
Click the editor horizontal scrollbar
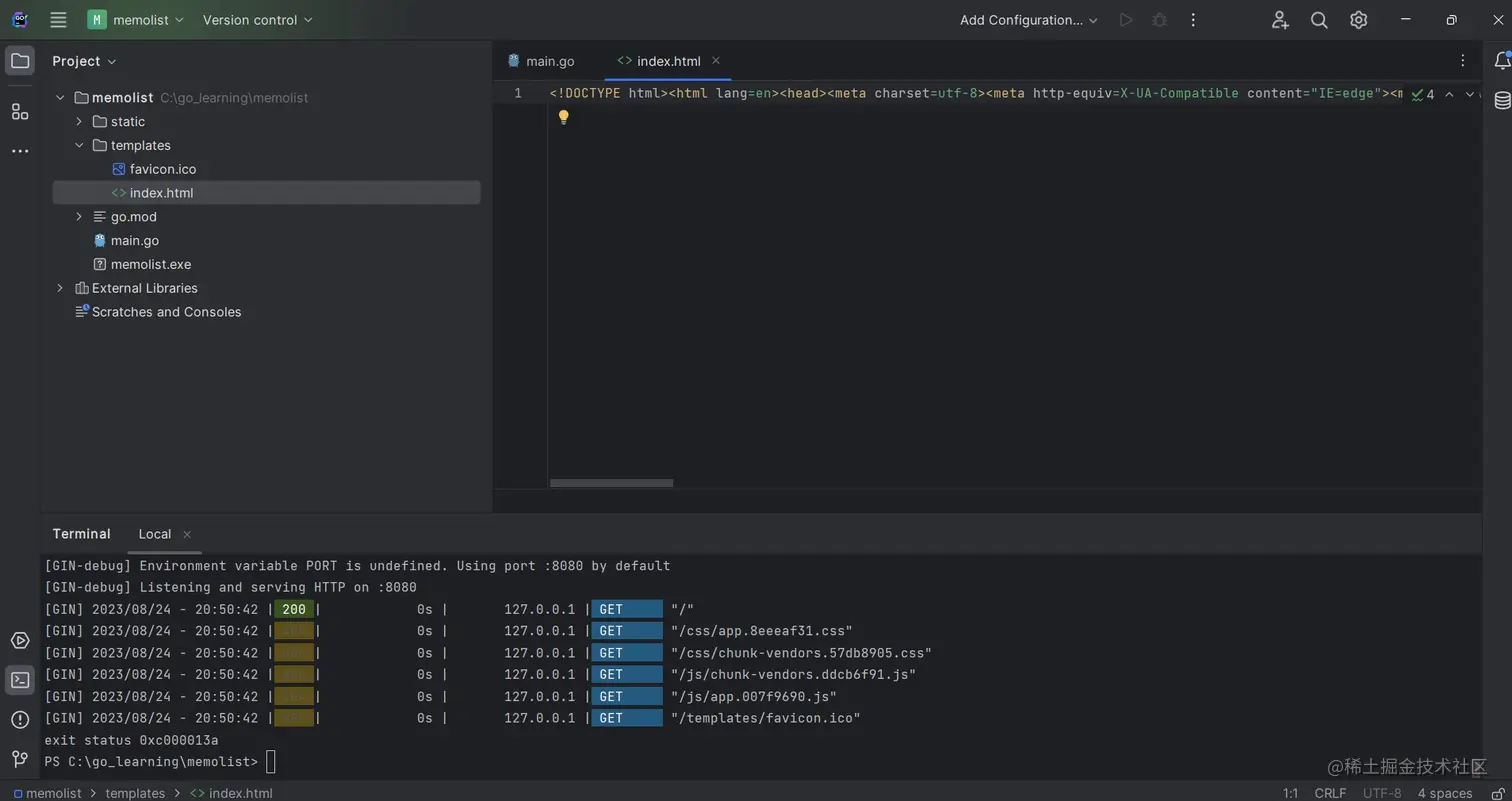[x=611, y=483]
